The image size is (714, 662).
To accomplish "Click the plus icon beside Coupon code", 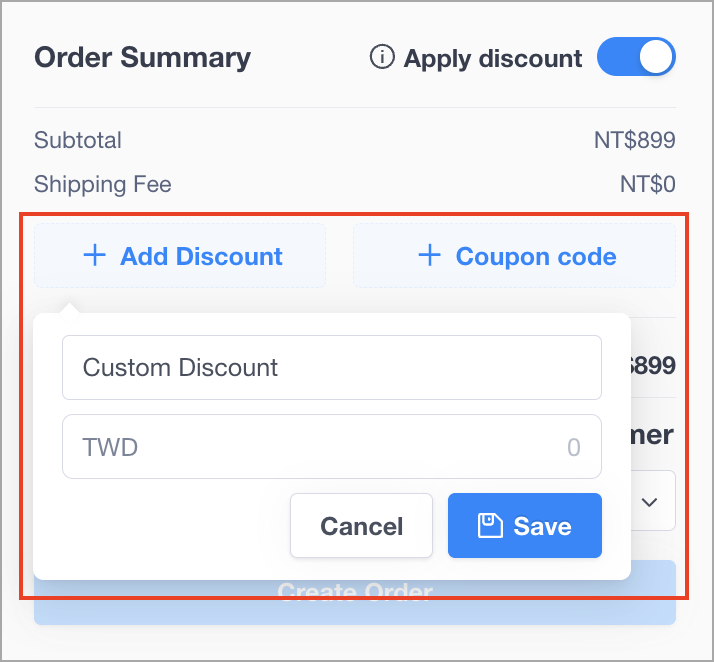I will pyautogui.click(x=429, y=255).
